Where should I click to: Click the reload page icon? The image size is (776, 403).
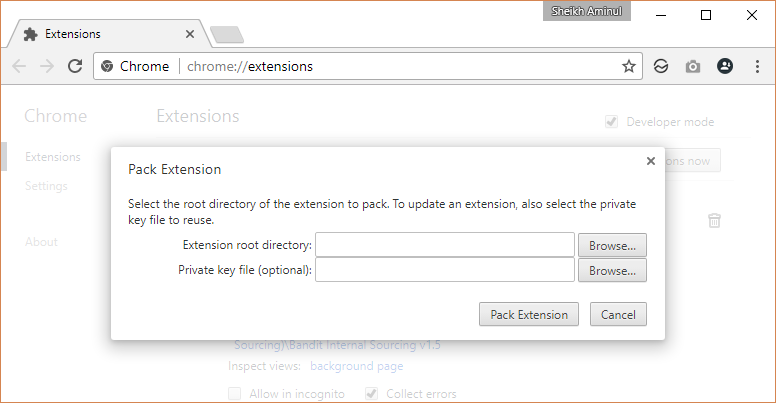[x=74, y=66]
